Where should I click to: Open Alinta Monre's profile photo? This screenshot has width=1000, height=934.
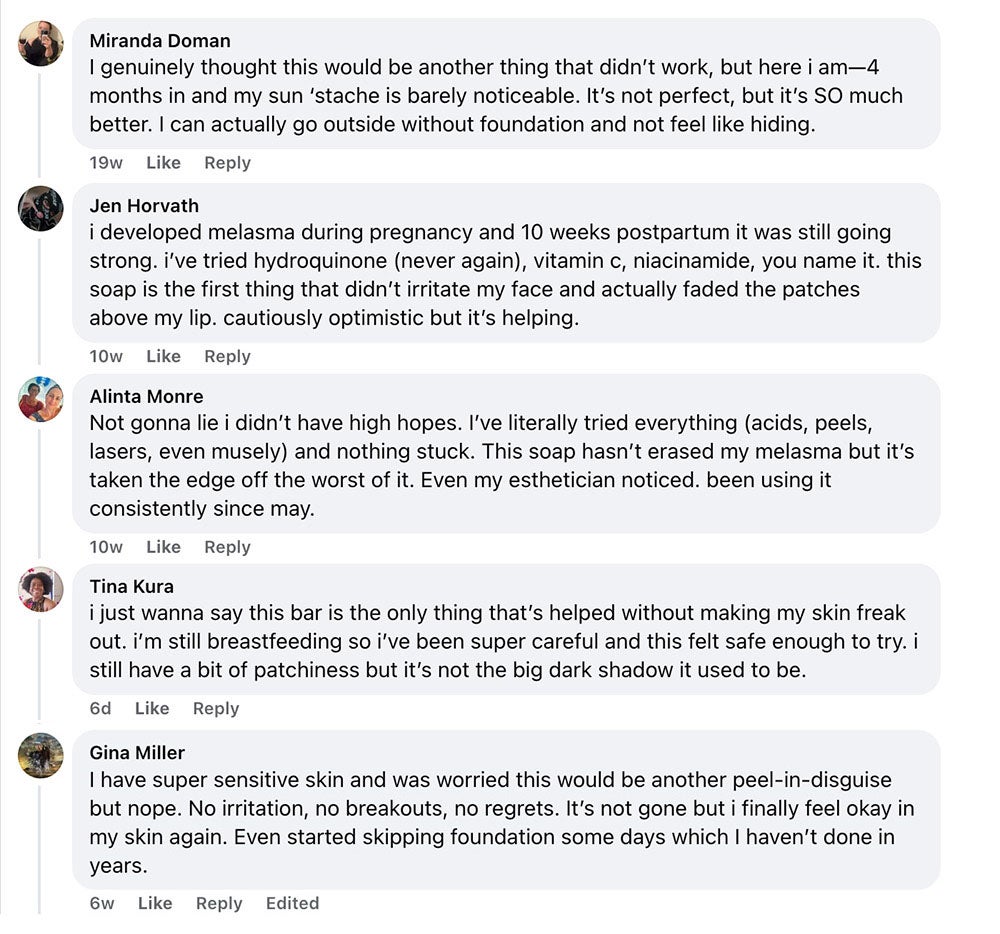(41, 399)
